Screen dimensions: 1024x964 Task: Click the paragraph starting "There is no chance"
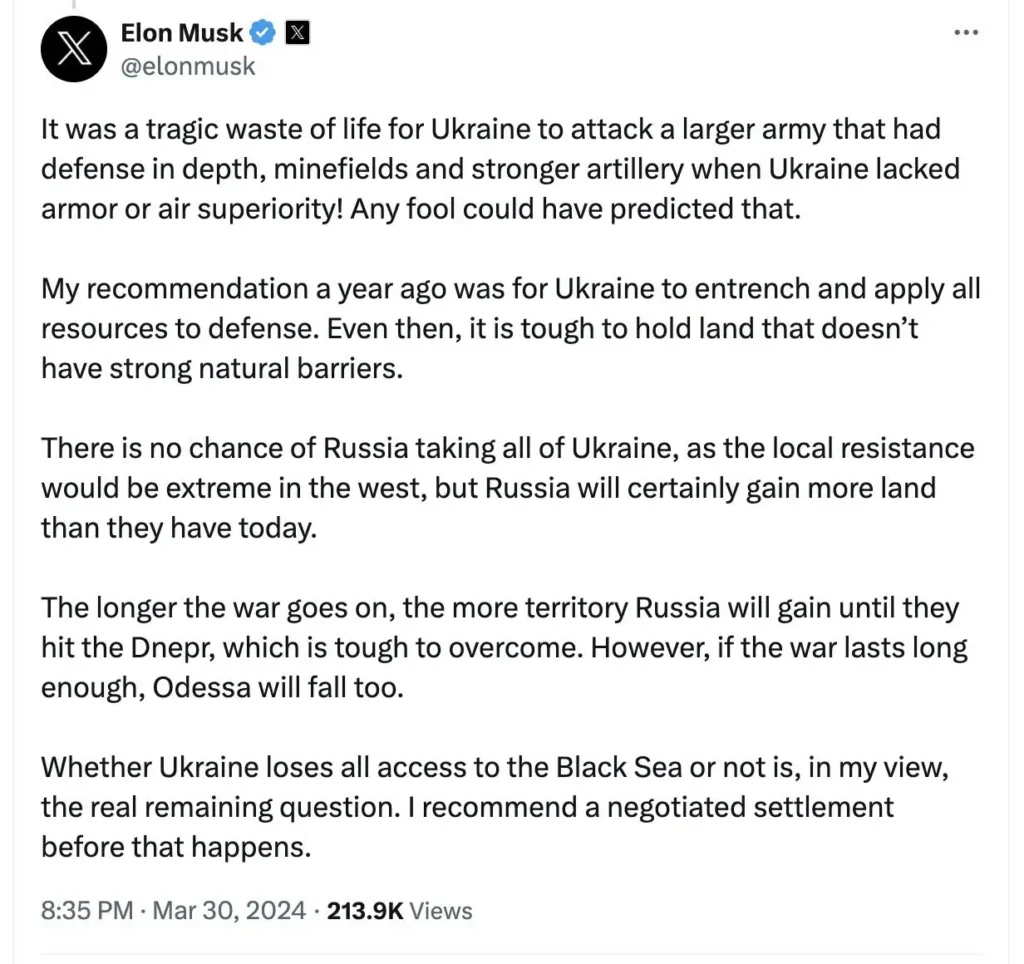coord(507,488)
